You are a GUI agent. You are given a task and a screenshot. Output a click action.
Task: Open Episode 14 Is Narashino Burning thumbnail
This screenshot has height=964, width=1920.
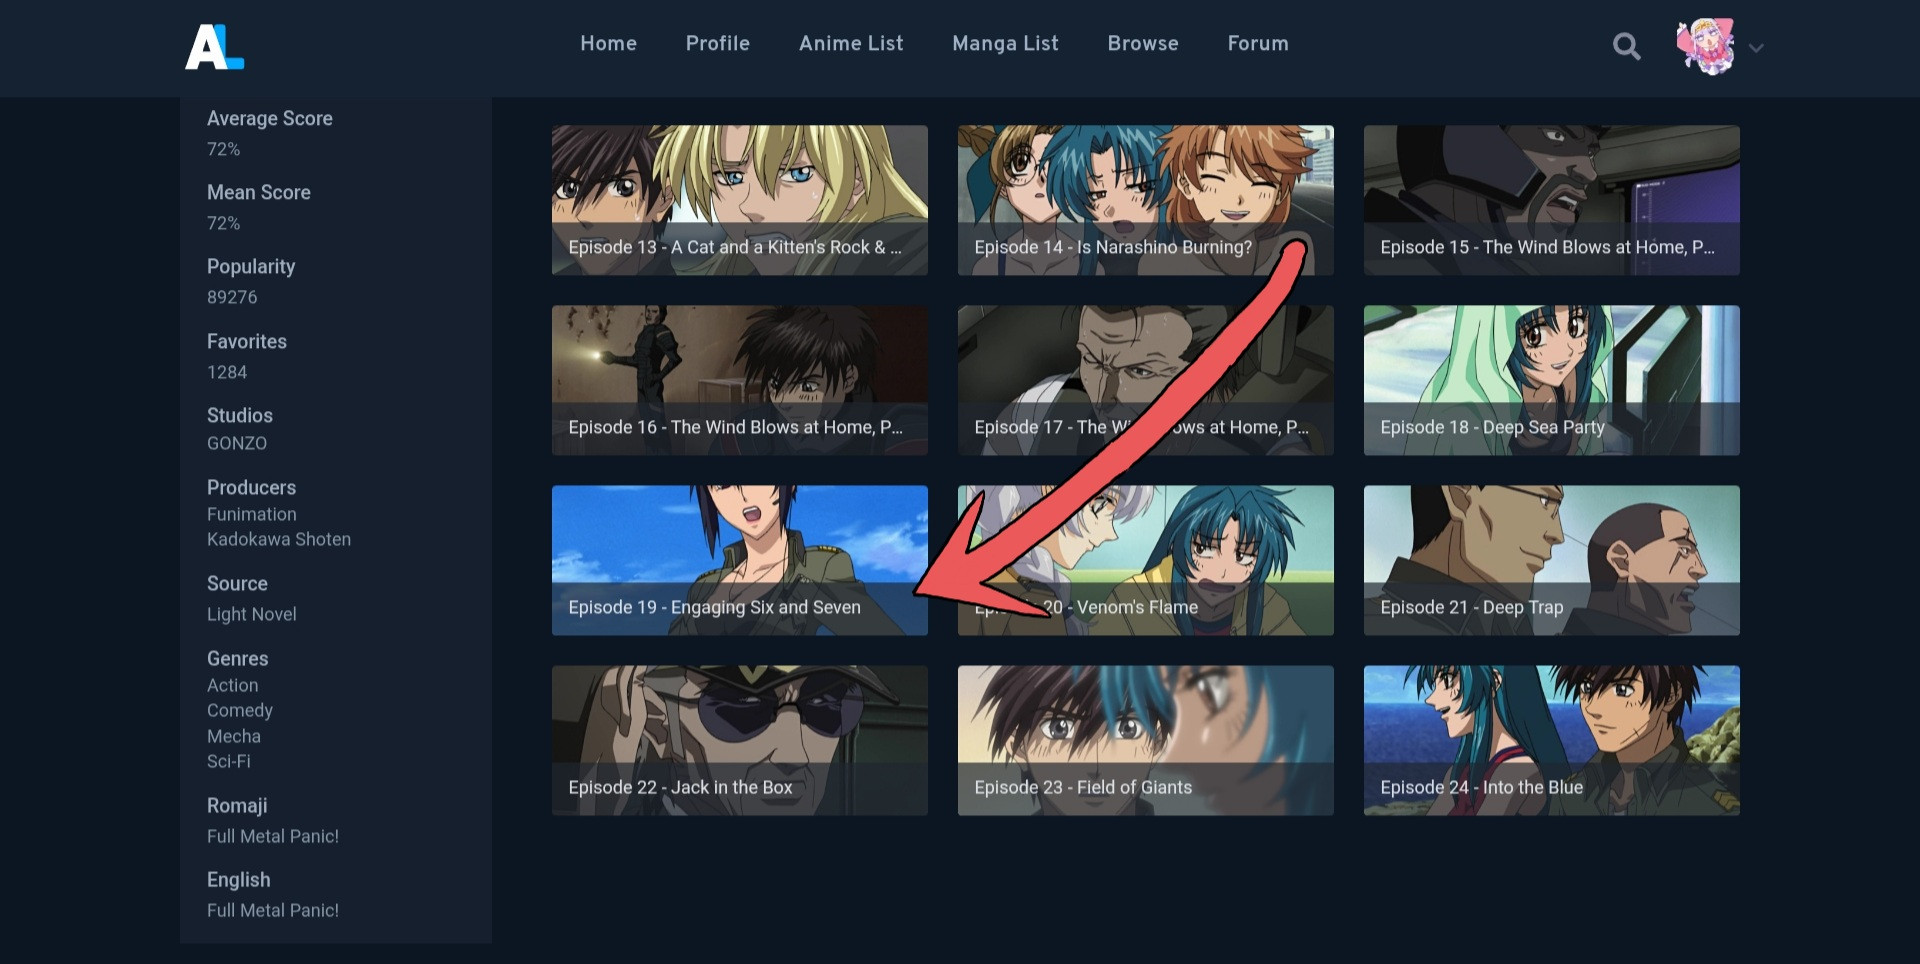pos(1146,200)
